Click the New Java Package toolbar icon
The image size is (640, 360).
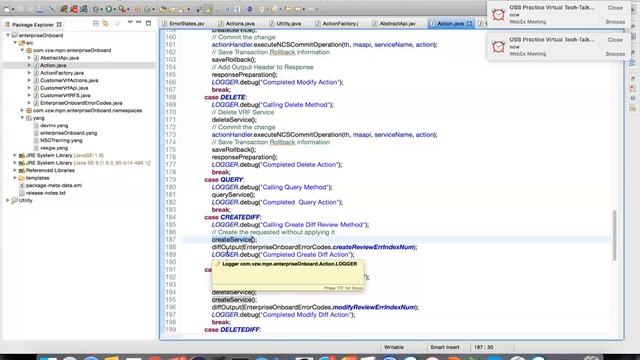(x=138, y=9)
